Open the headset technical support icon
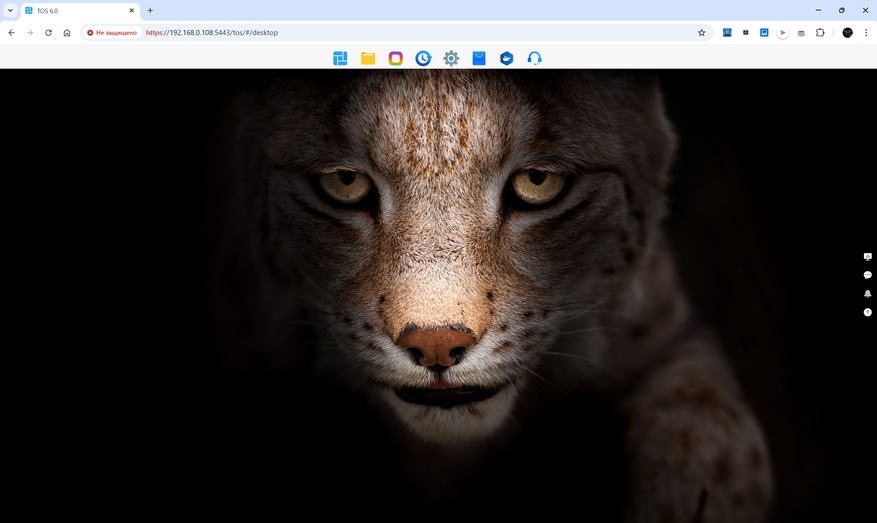This screenshot has height=523, width=877. tap(534, 58)
